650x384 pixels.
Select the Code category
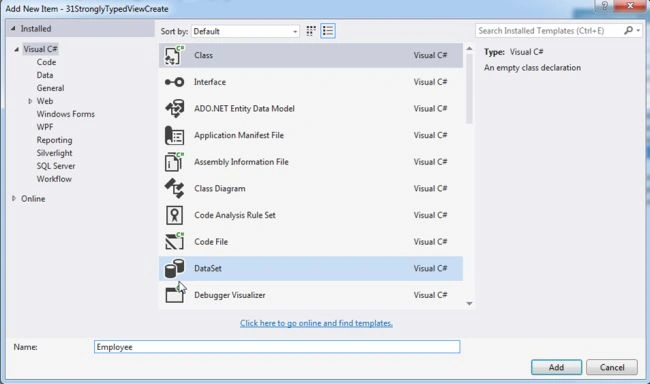coord(46,62)
